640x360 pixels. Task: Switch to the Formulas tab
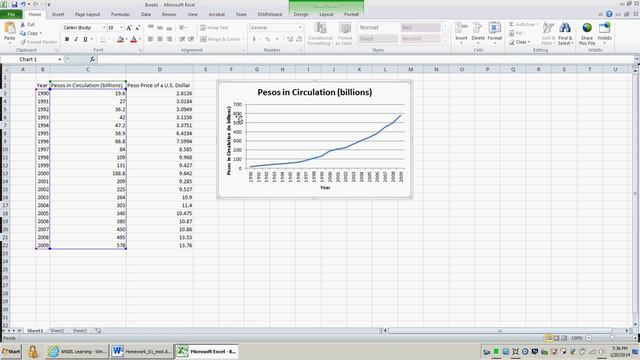(x=120, y=14)
